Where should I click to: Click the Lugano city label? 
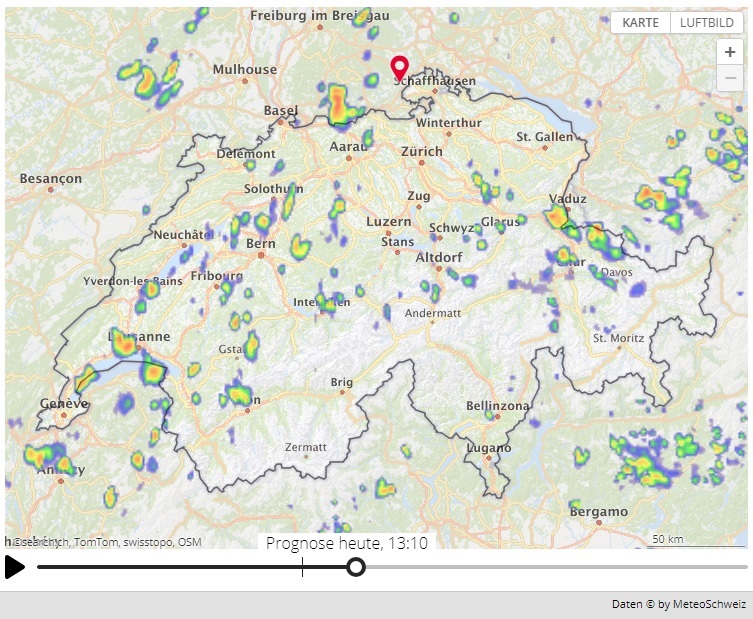coord(489,448)
